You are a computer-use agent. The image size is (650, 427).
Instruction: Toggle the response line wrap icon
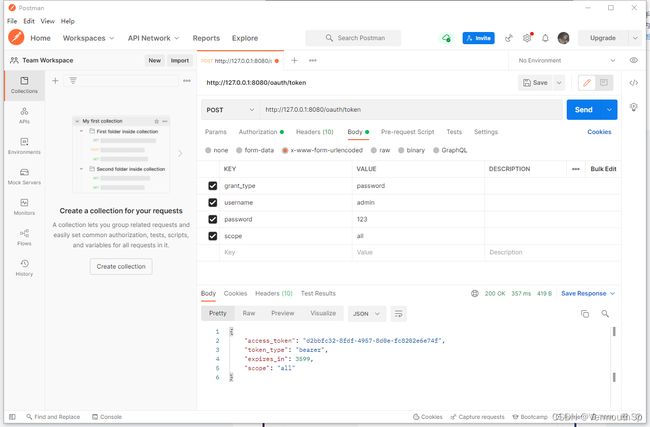398,313
